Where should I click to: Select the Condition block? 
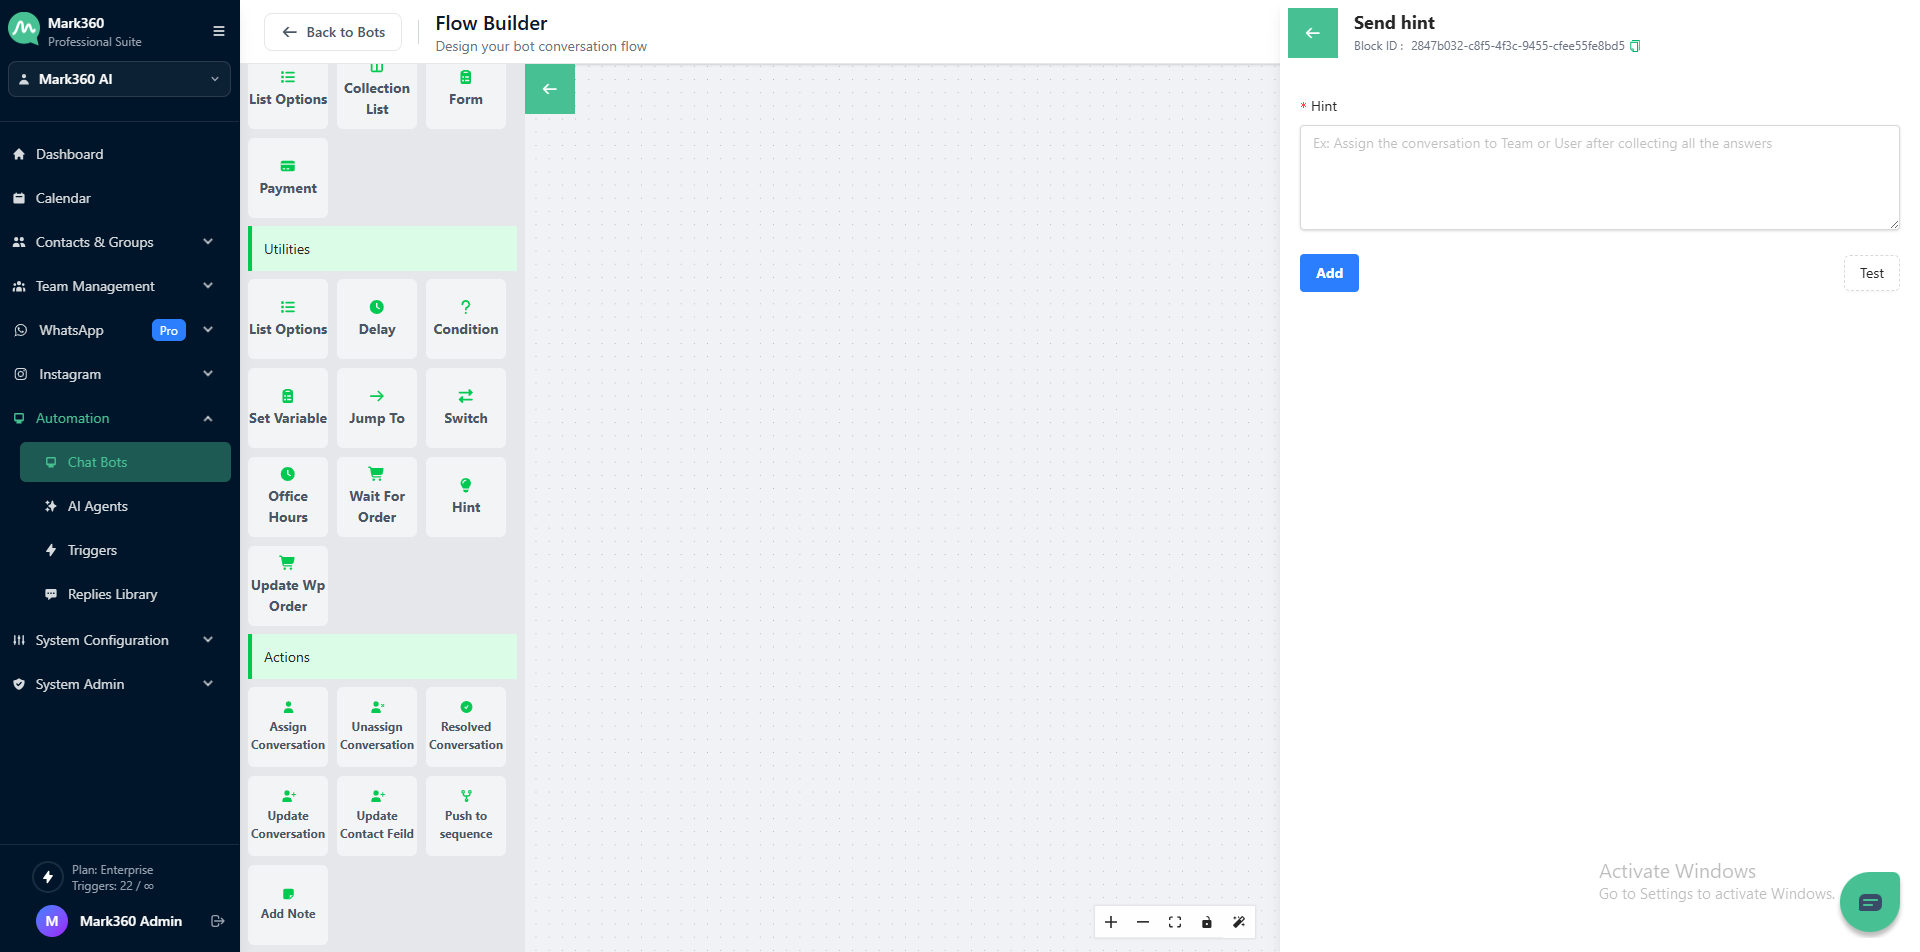pyautogui.click(x=466, y=319)
